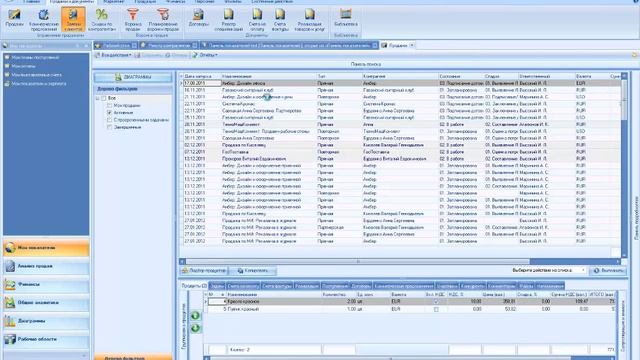
Task: Open Скидки по контрагентам percent icon
Action: (x=101, y=19)
